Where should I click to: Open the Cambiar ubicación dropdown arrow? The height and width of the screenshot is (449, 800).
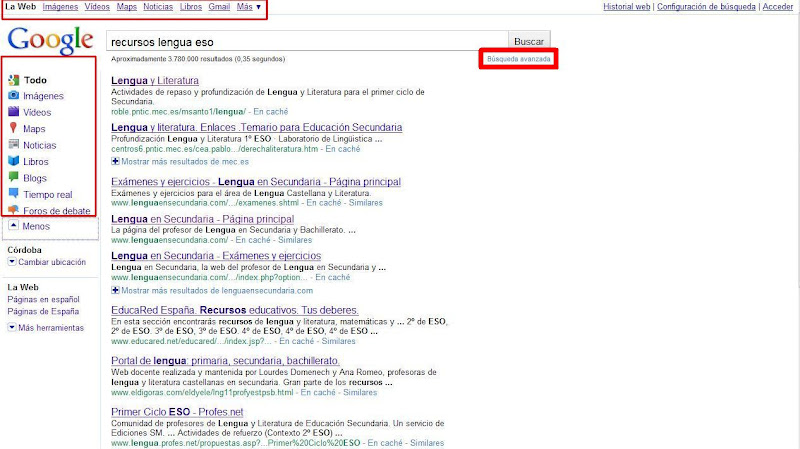(12, 262)
